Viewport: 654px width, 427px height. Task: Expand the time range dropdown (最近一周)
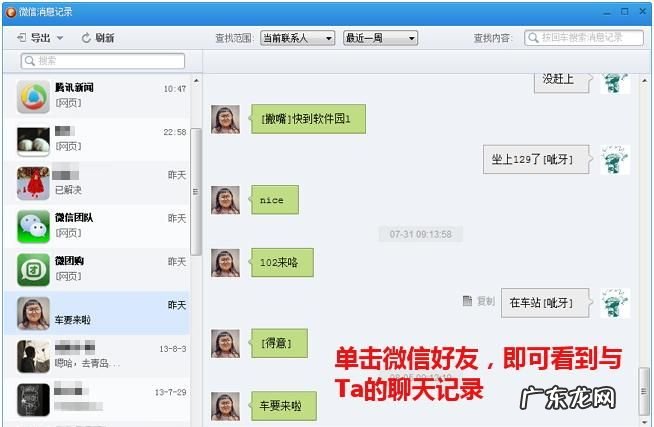[379, 38]
